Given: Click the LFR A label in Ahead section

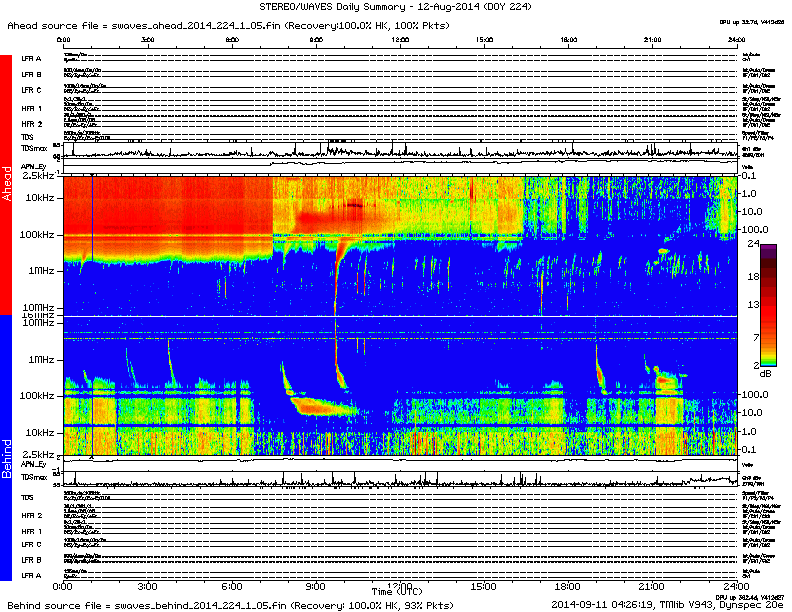Looking at the screenshot, I should tap(31, 59).
